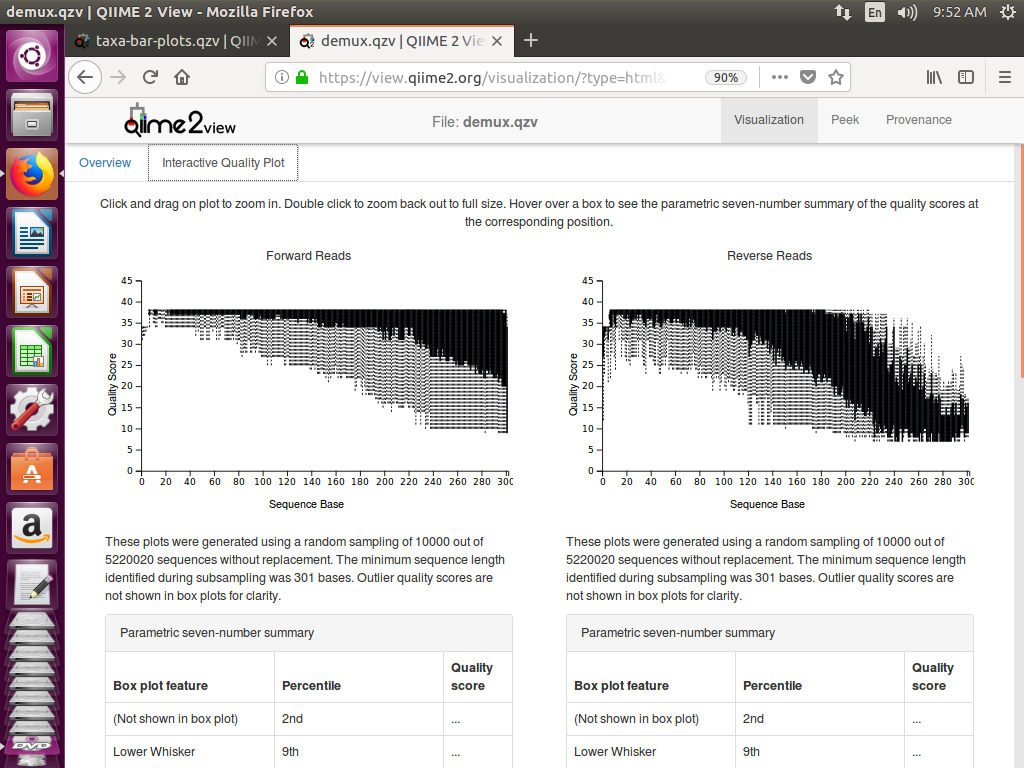Show site information for view.qiime2.org

point(281,77)
